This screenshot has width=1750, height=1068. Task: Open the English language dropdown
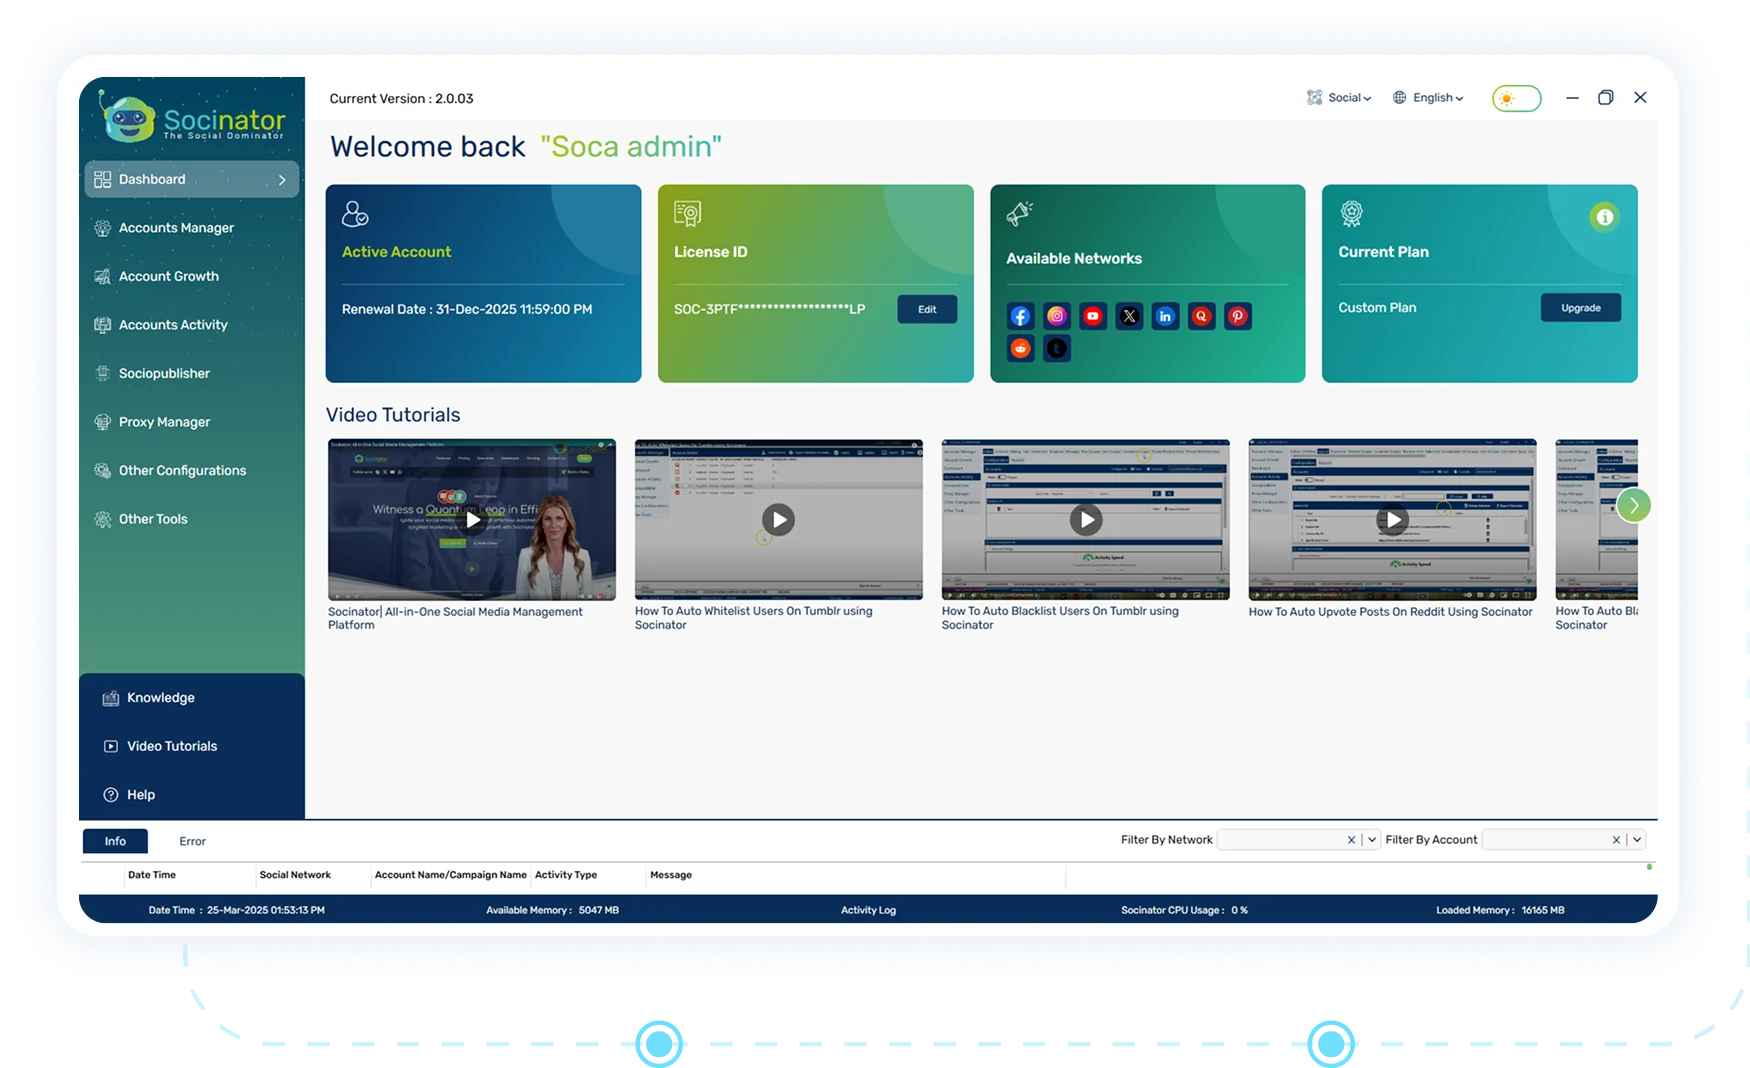(1428, 98)
